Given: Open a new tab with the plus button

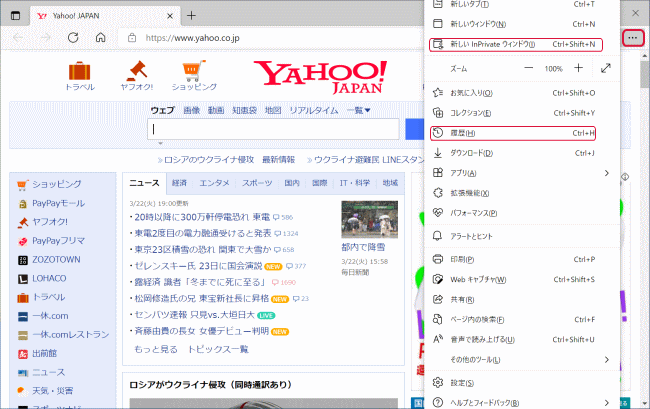Looking at the screenshot, I should [191, 16].
